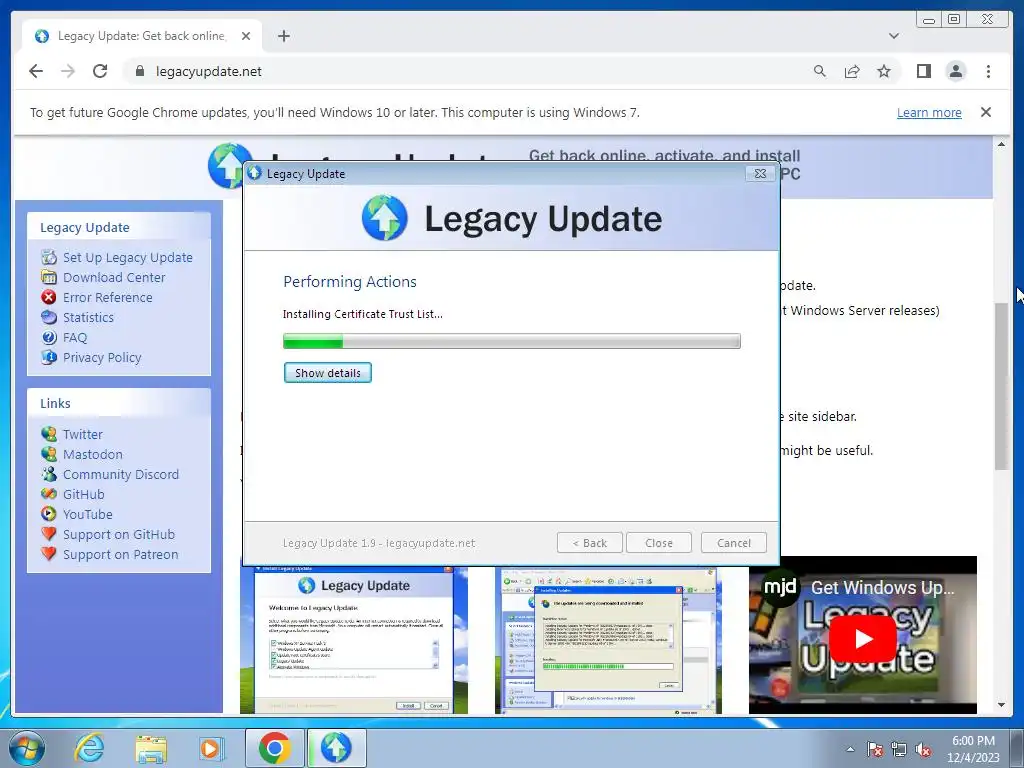Viewport: 1024px width, 768px height.
Task: Close the Legacy Update browser tab
Action: point(246,36)
